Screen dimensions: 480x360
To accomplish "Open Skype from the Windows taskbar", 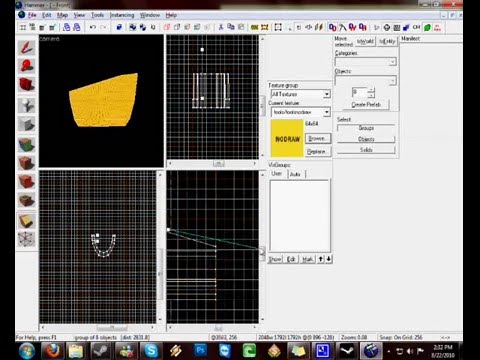I will [151, 351].
